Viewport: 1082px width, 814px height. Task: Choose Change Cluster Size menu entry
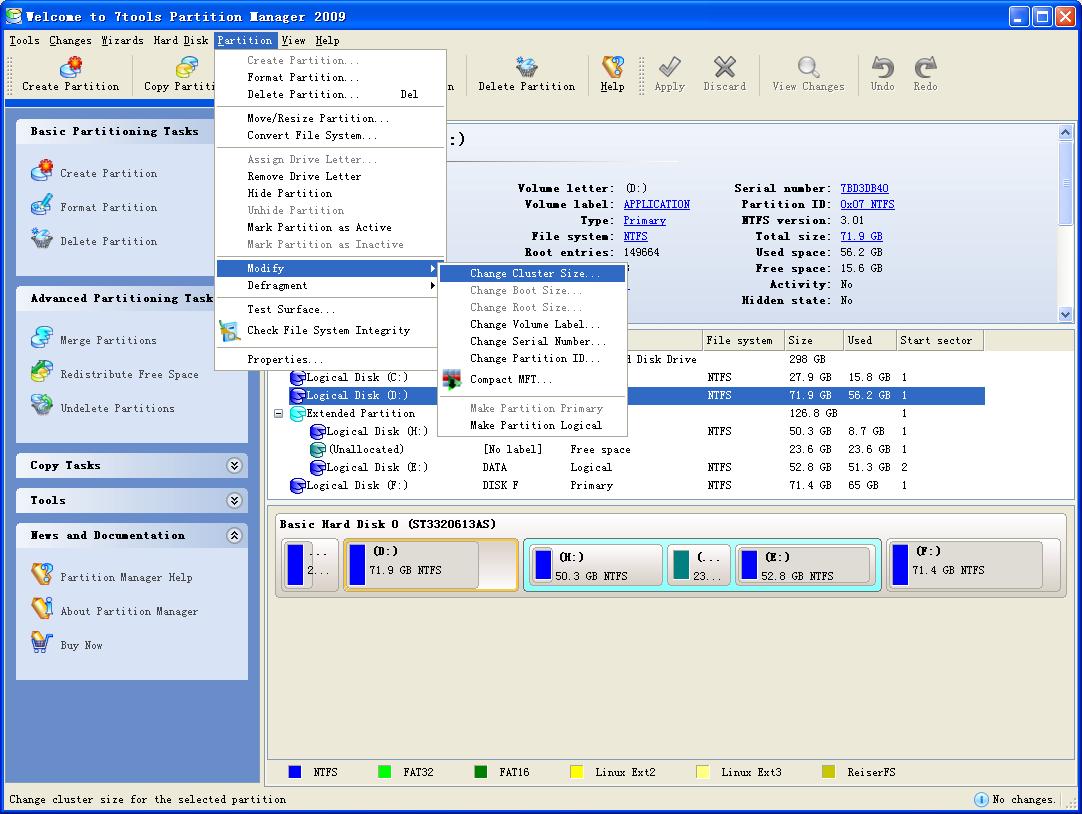tap(534, 273)
